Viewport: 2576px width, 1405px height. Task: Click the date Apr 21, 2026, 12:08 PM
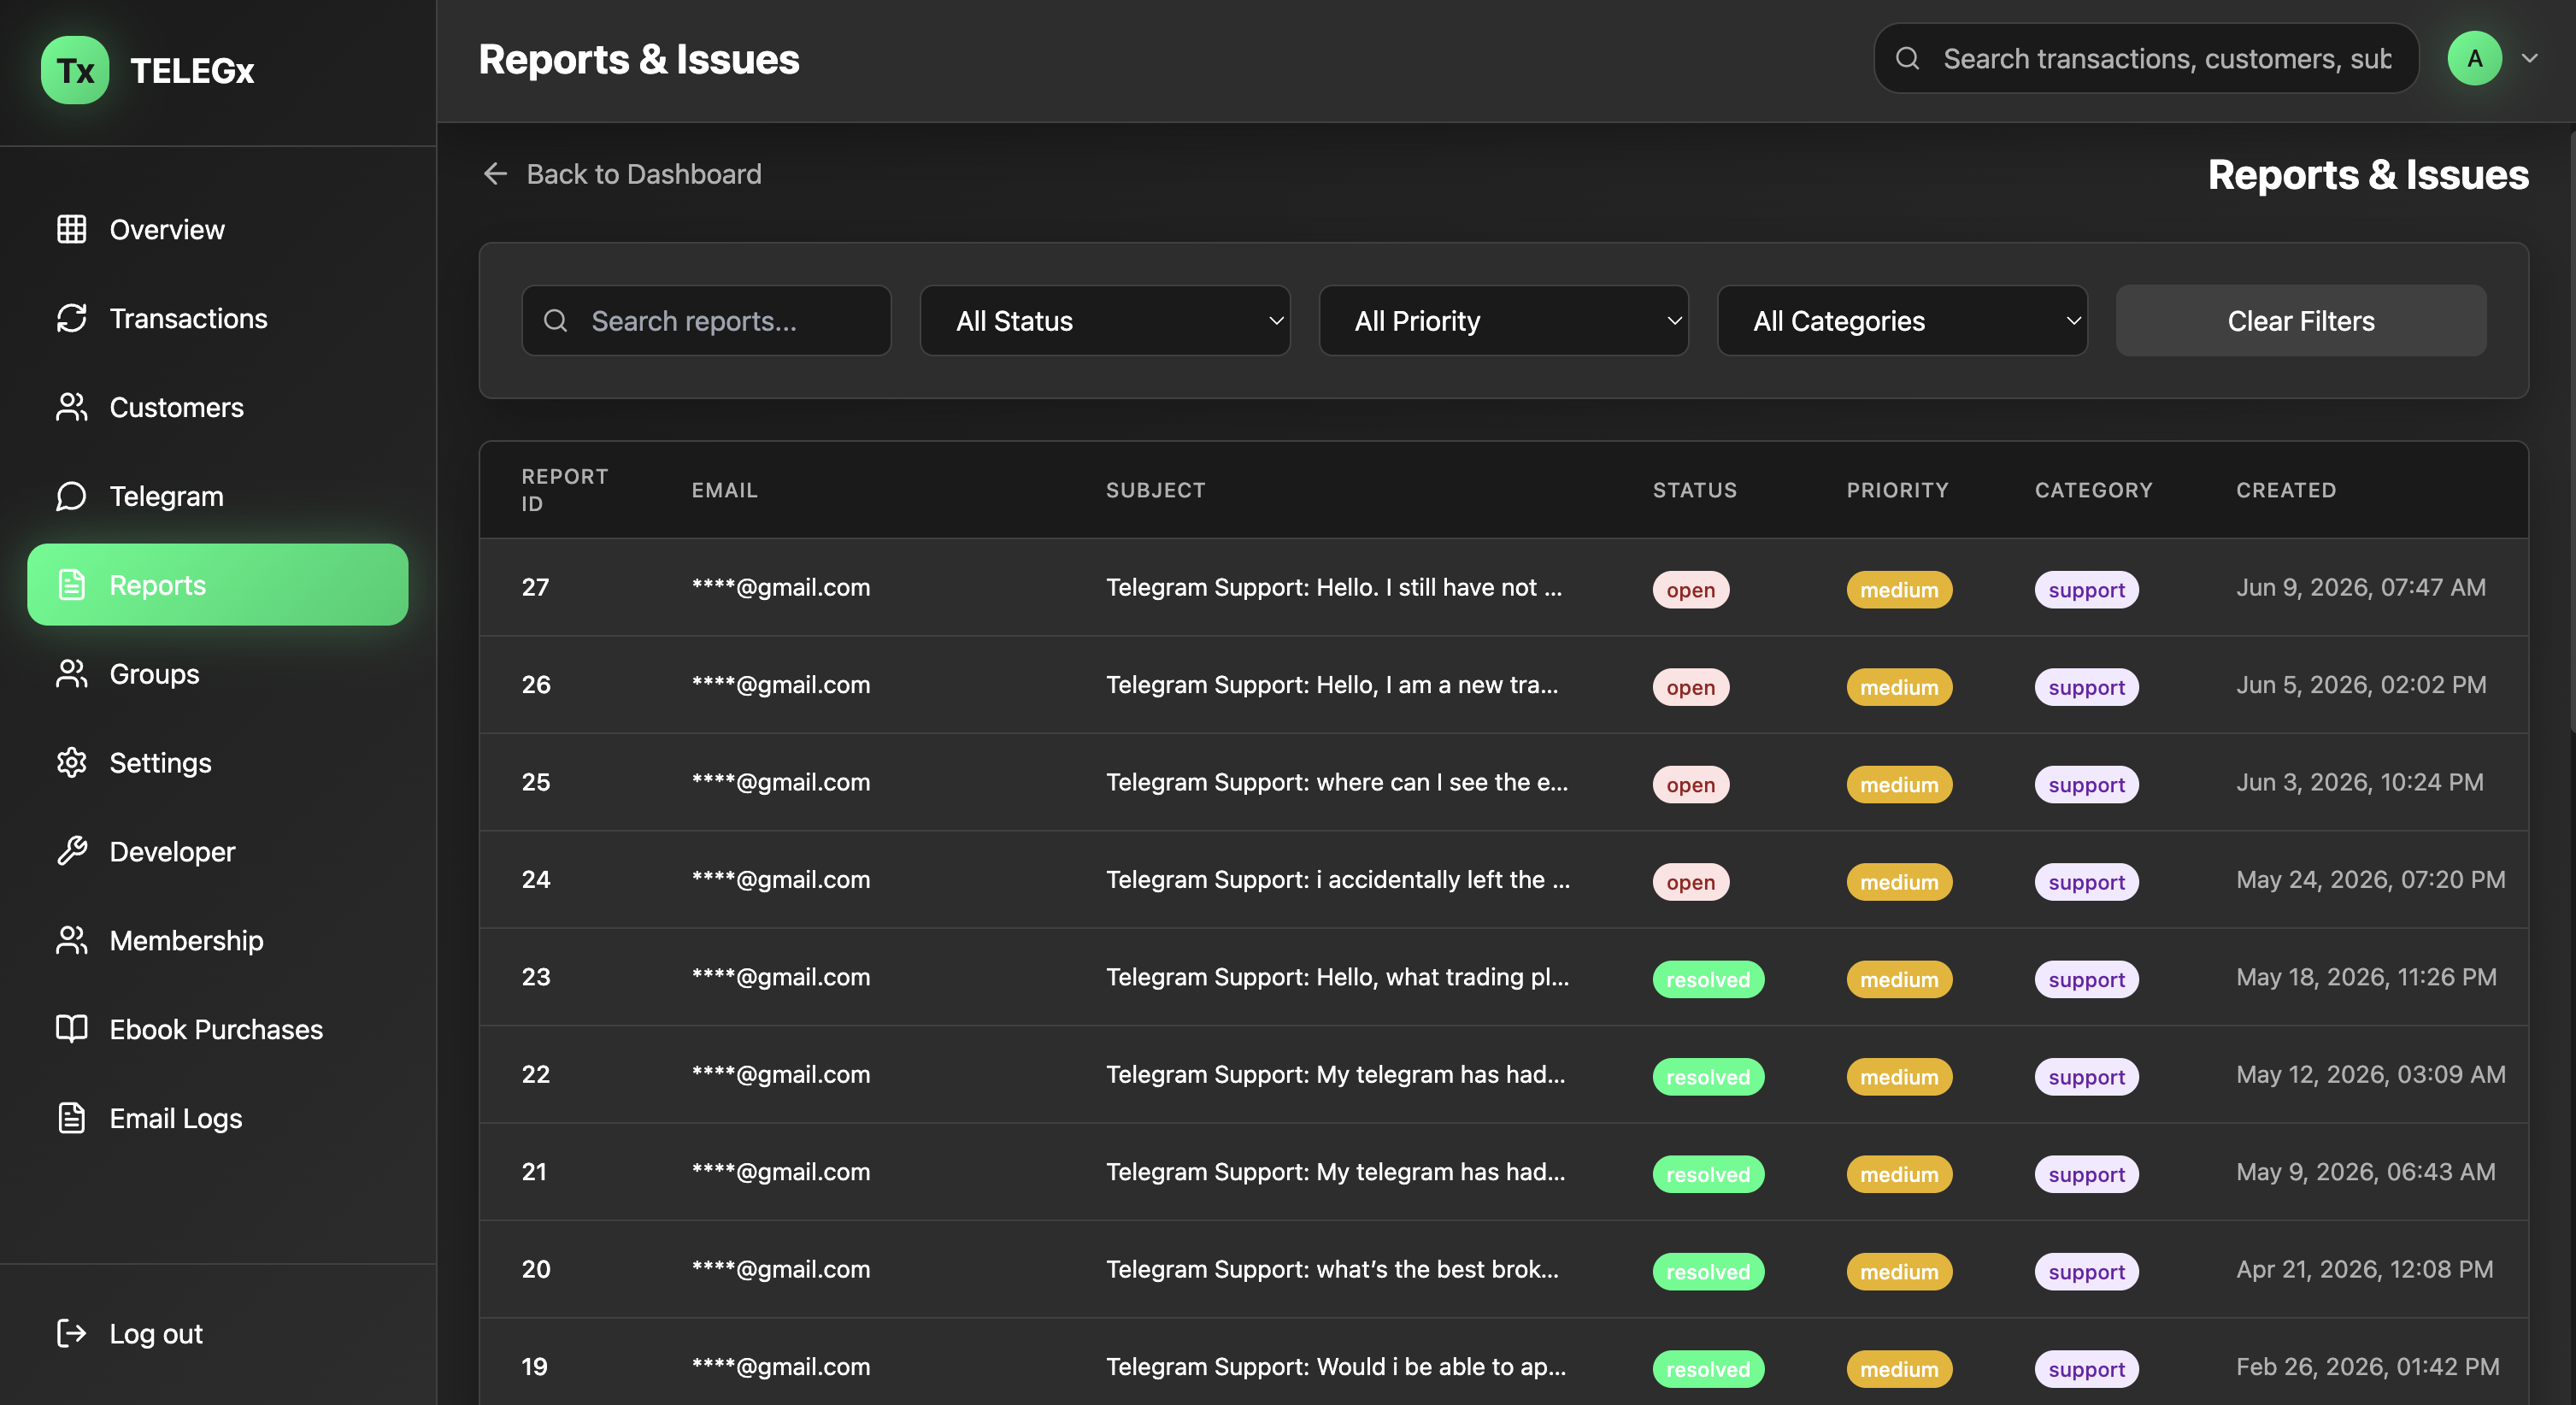tap(2365, 1268)
